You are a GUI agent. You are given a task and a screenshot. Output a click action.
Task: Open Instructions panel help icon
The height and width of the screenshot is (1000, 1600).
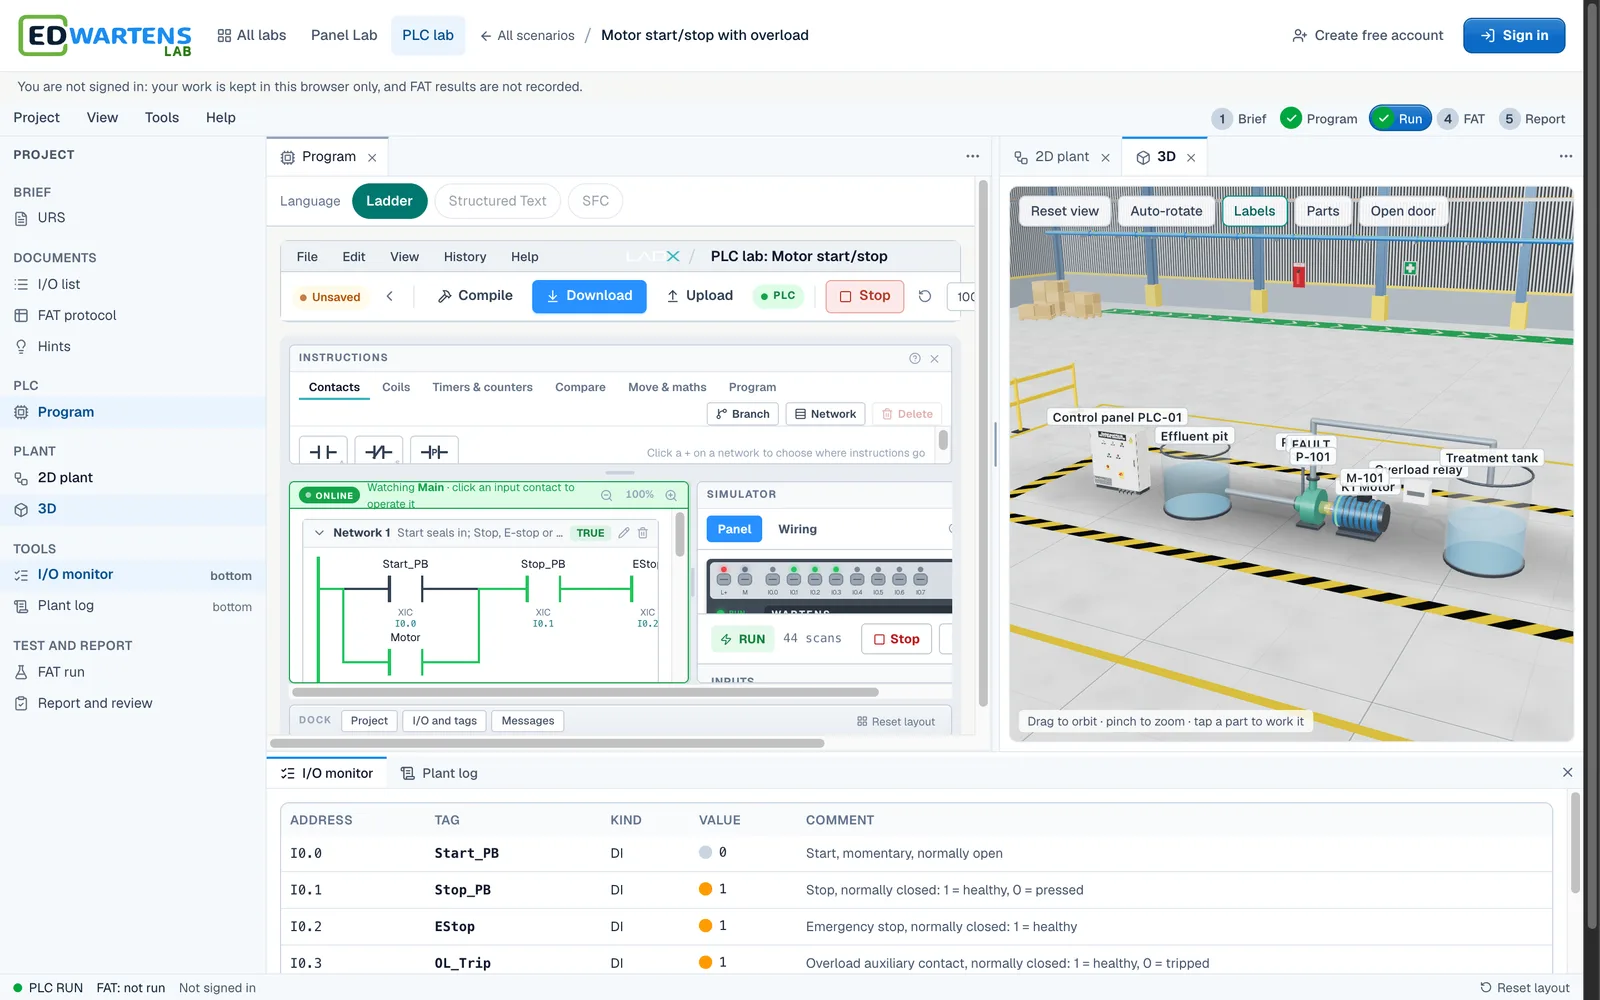click(x=915, y=358)
